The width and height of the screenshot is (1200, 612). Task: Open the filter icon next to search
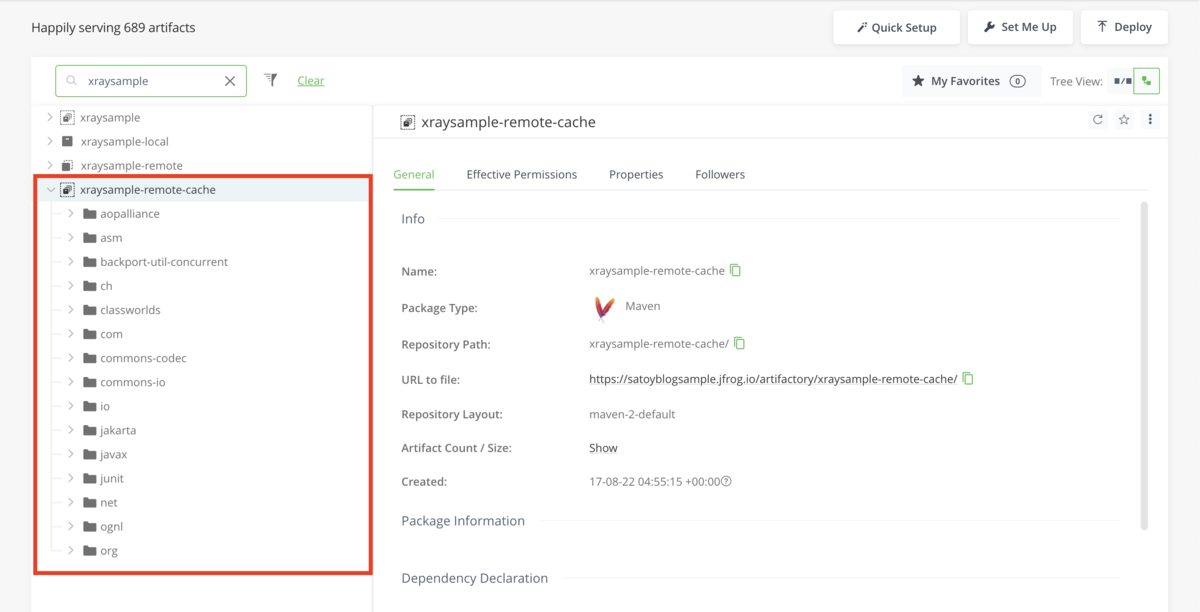pyautogui.click(x=270, y=80)
